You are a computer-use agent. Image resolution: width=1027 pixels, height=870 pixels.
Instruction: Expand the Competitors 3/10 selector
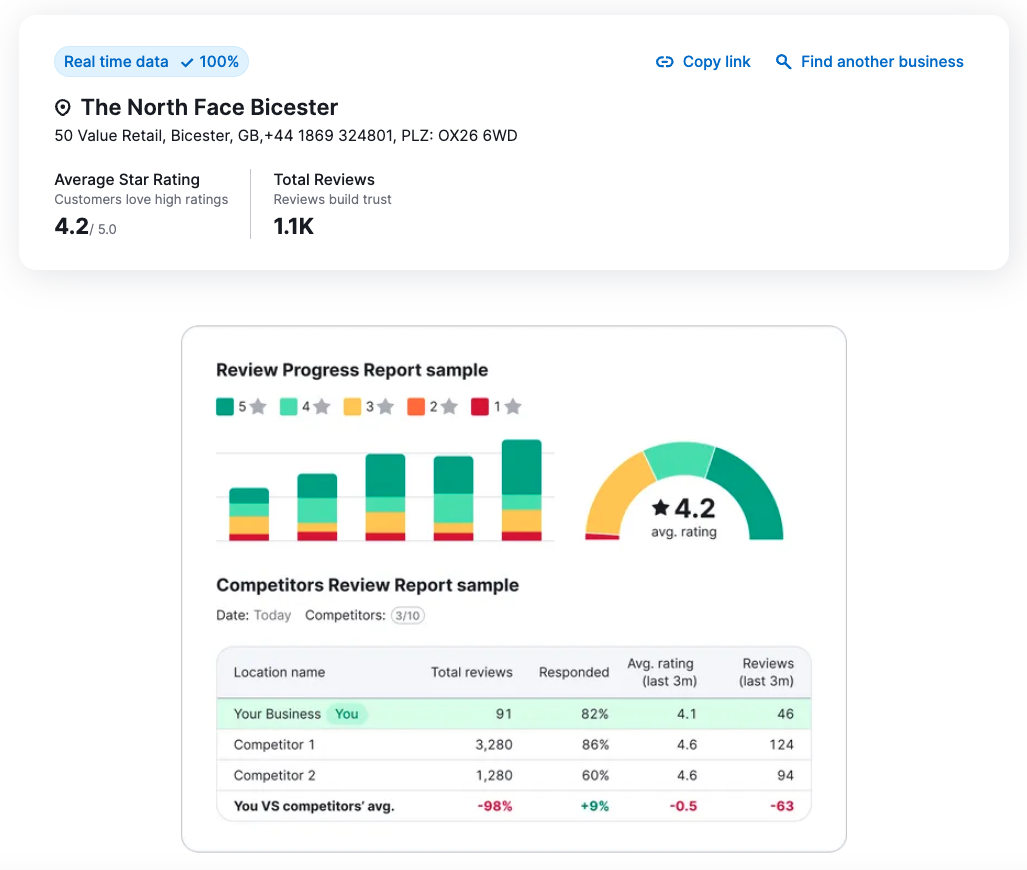click(x=408, y=616)
